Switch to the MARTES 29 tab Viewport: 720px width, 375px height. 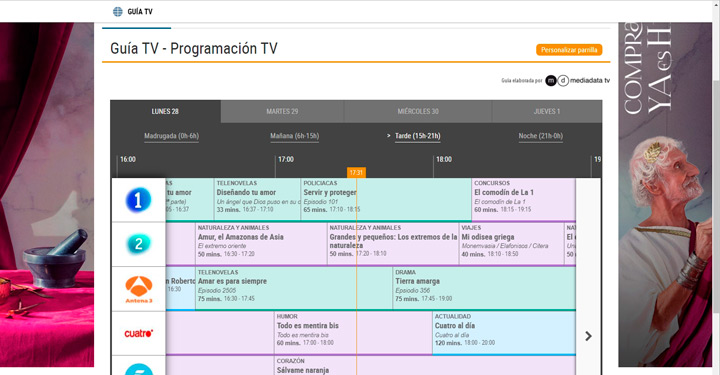(x=282, y=112)
